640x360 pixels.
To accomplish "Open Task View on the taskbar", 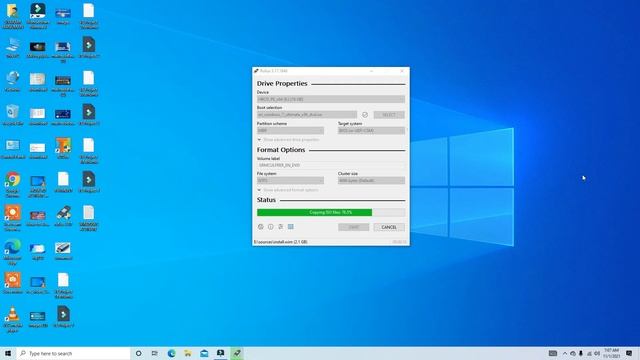I will [x=155, y=353].
